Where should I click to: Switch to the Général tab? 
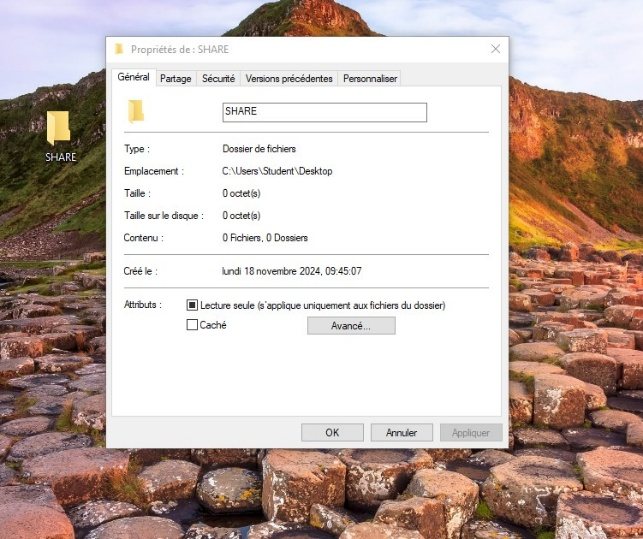tap(133, 77)
